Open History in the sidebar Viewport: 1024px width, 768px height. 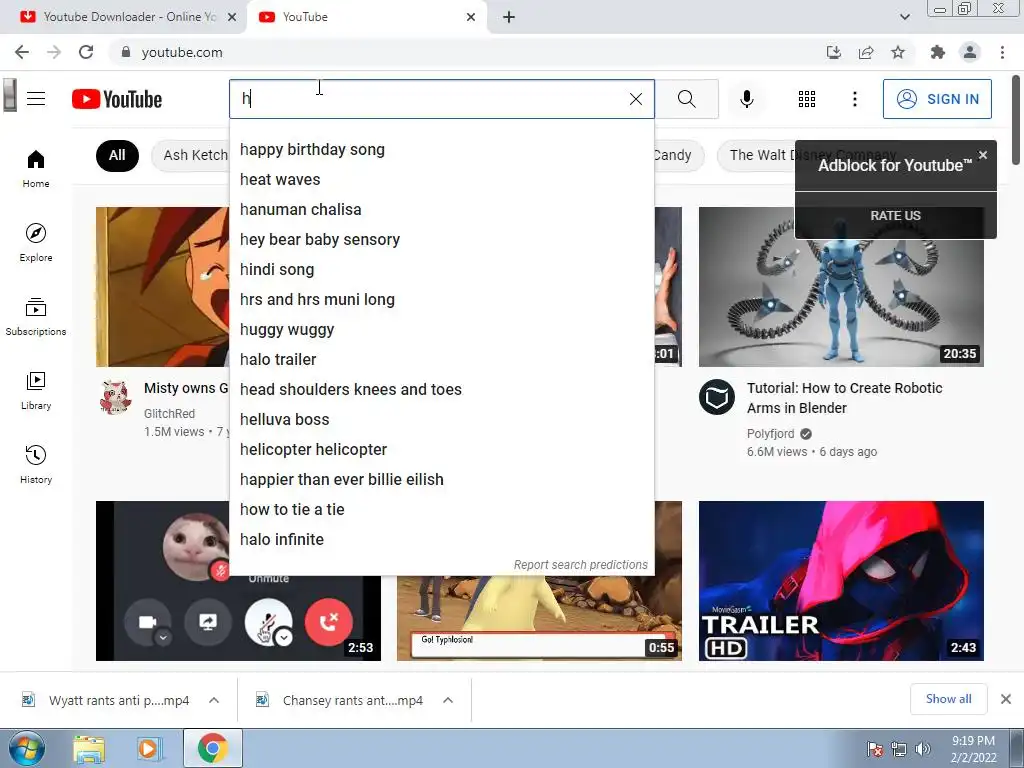click(36, 464)
